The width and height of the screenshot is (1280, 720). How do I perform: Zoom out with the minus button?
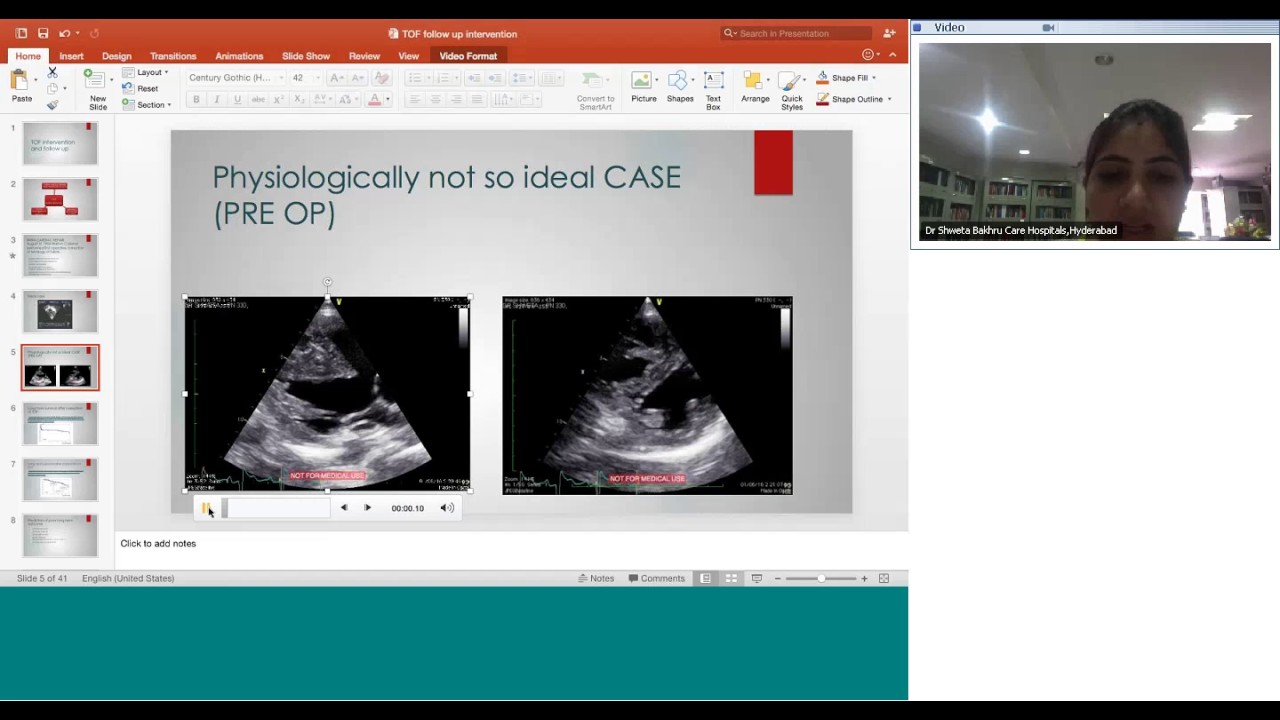coord(778,578)
